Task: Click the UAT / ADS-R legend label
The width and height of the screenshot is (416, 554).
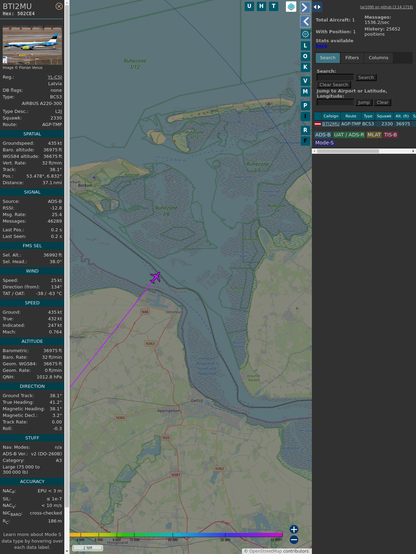Action: click(349, 135)
